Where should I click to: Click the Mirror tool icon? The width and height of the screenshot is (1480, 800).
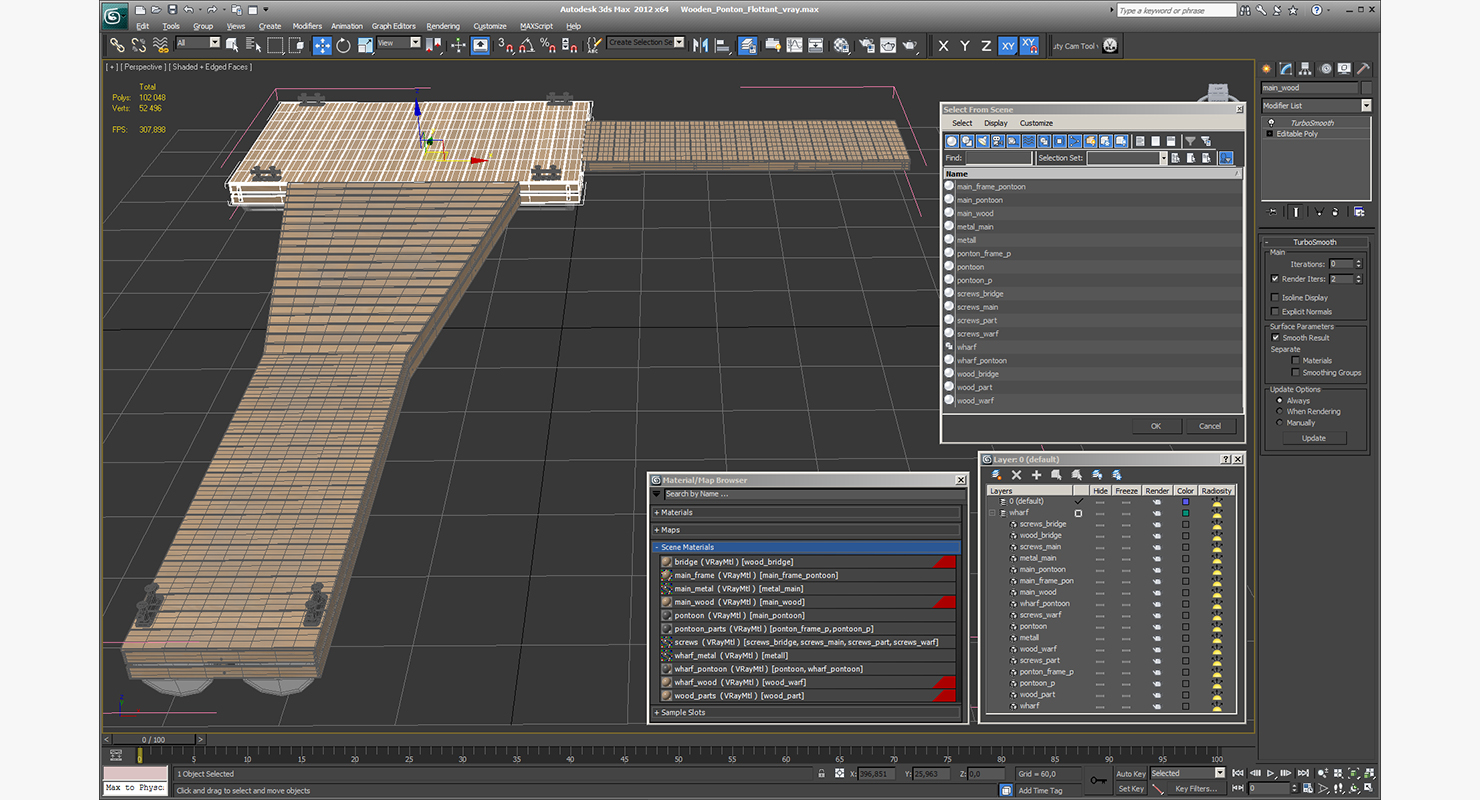pyautogui.click(x=700, y=45)
